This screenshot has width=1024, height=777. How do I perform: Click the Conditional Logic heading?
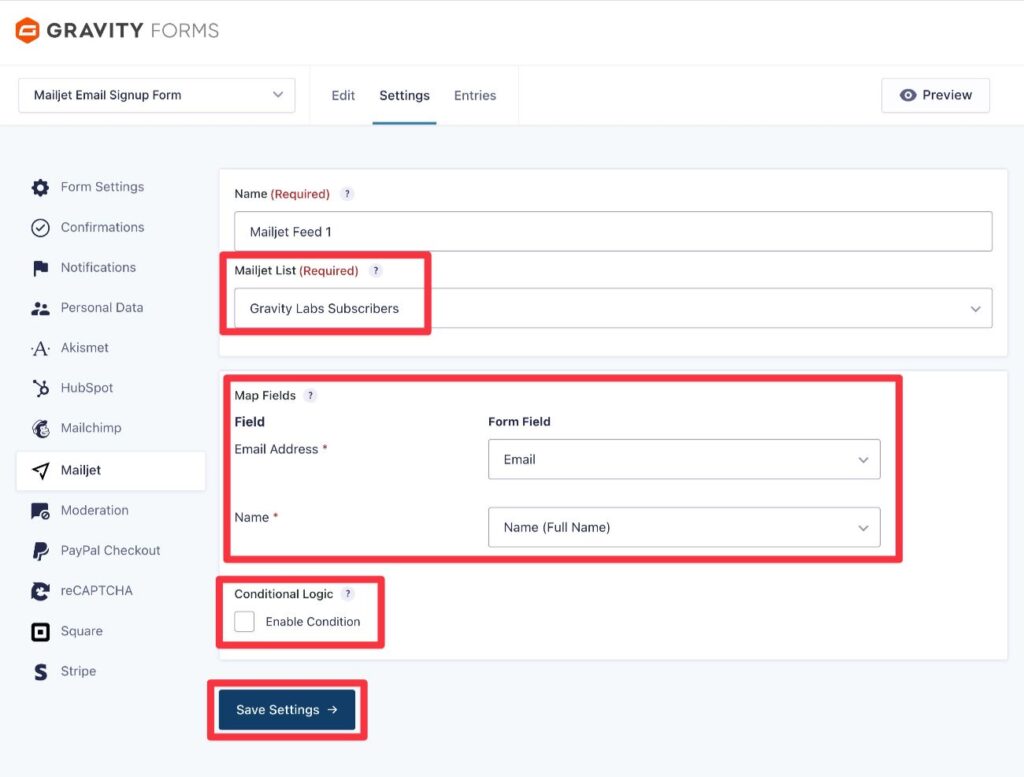(x=283, y=594)
